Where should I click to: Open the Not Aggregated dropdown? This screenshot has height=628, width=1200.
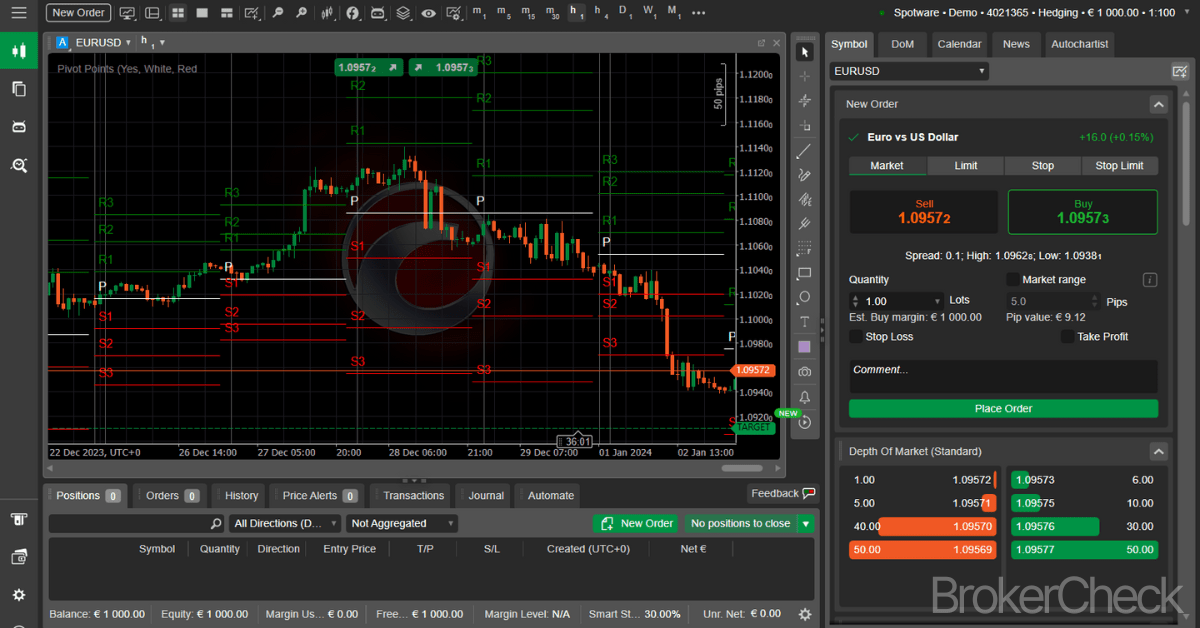[402, 524]
